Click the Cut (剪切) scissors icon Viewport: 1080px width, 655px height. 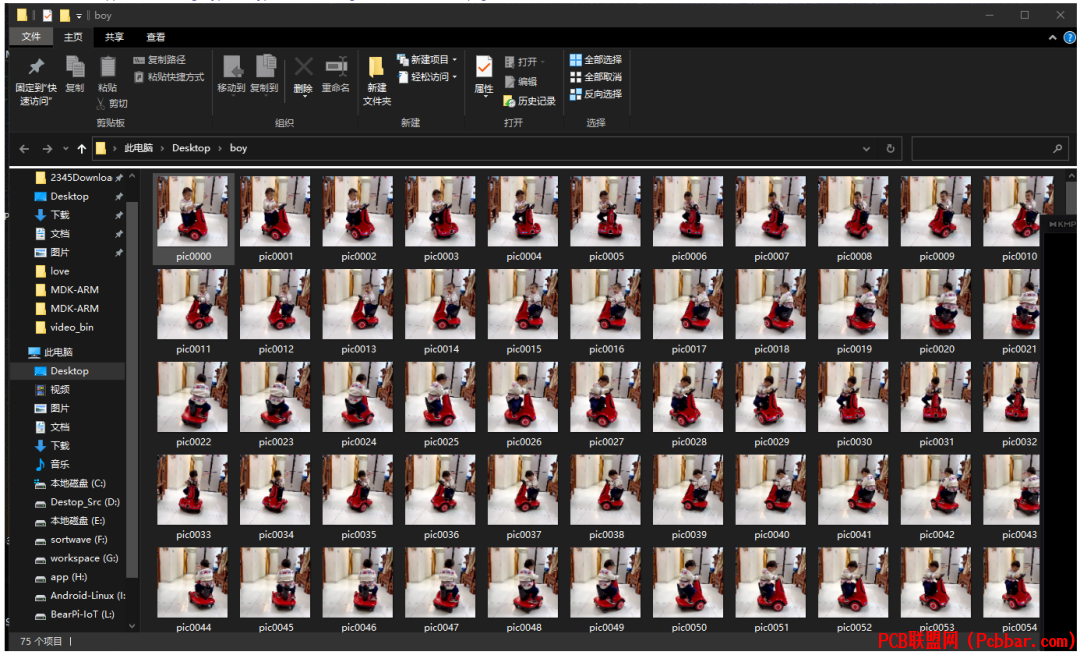[101, 103]
